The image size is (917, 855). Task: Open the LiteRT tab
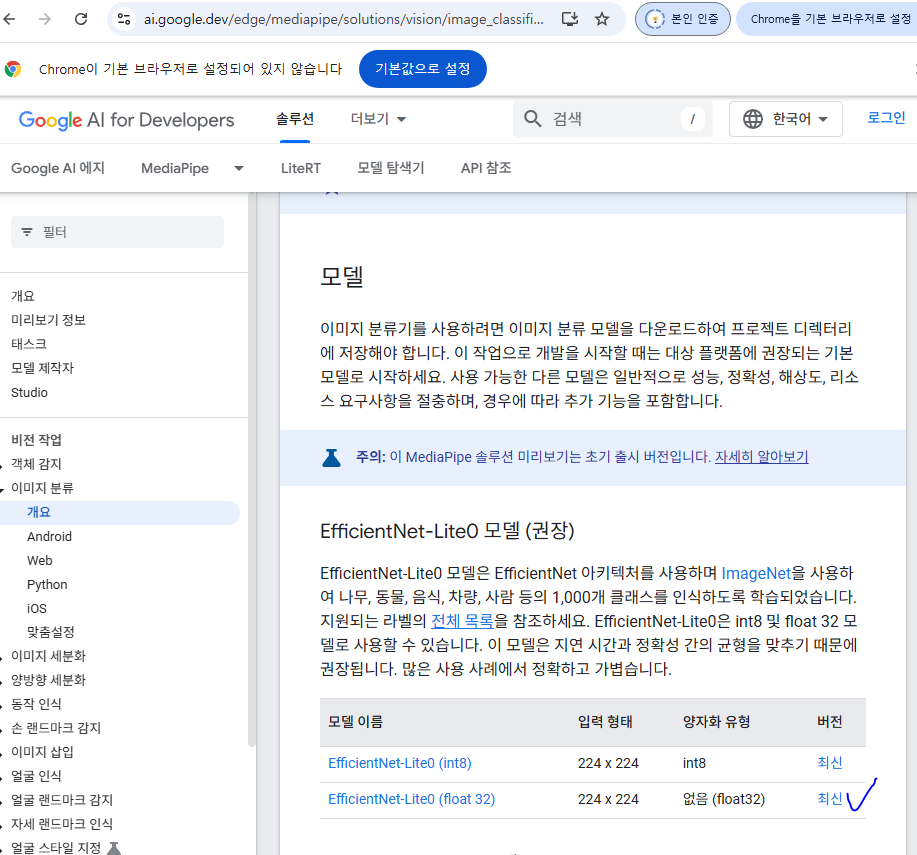coord(301,168)
